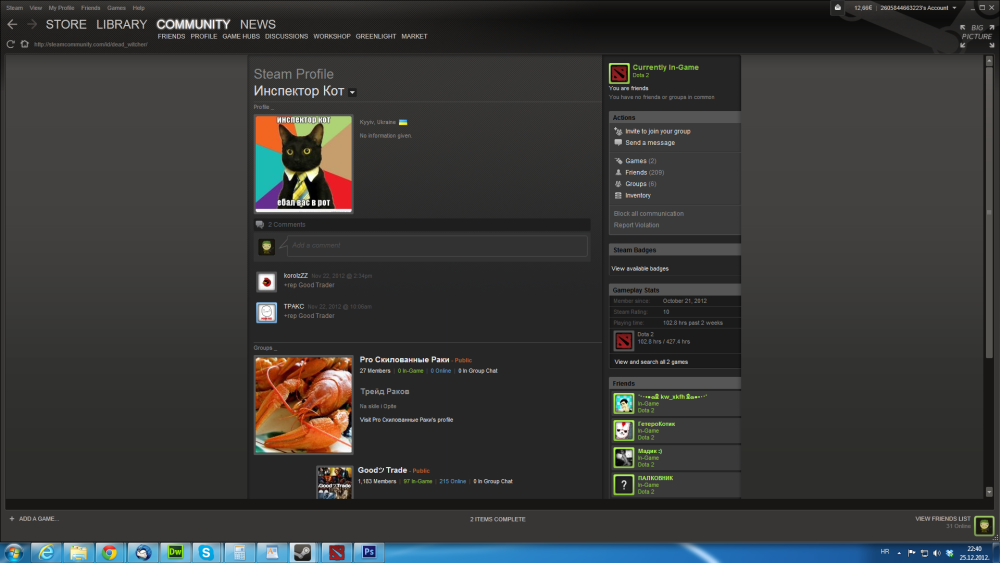Open own avatar in friends list corner

point(984,525)
